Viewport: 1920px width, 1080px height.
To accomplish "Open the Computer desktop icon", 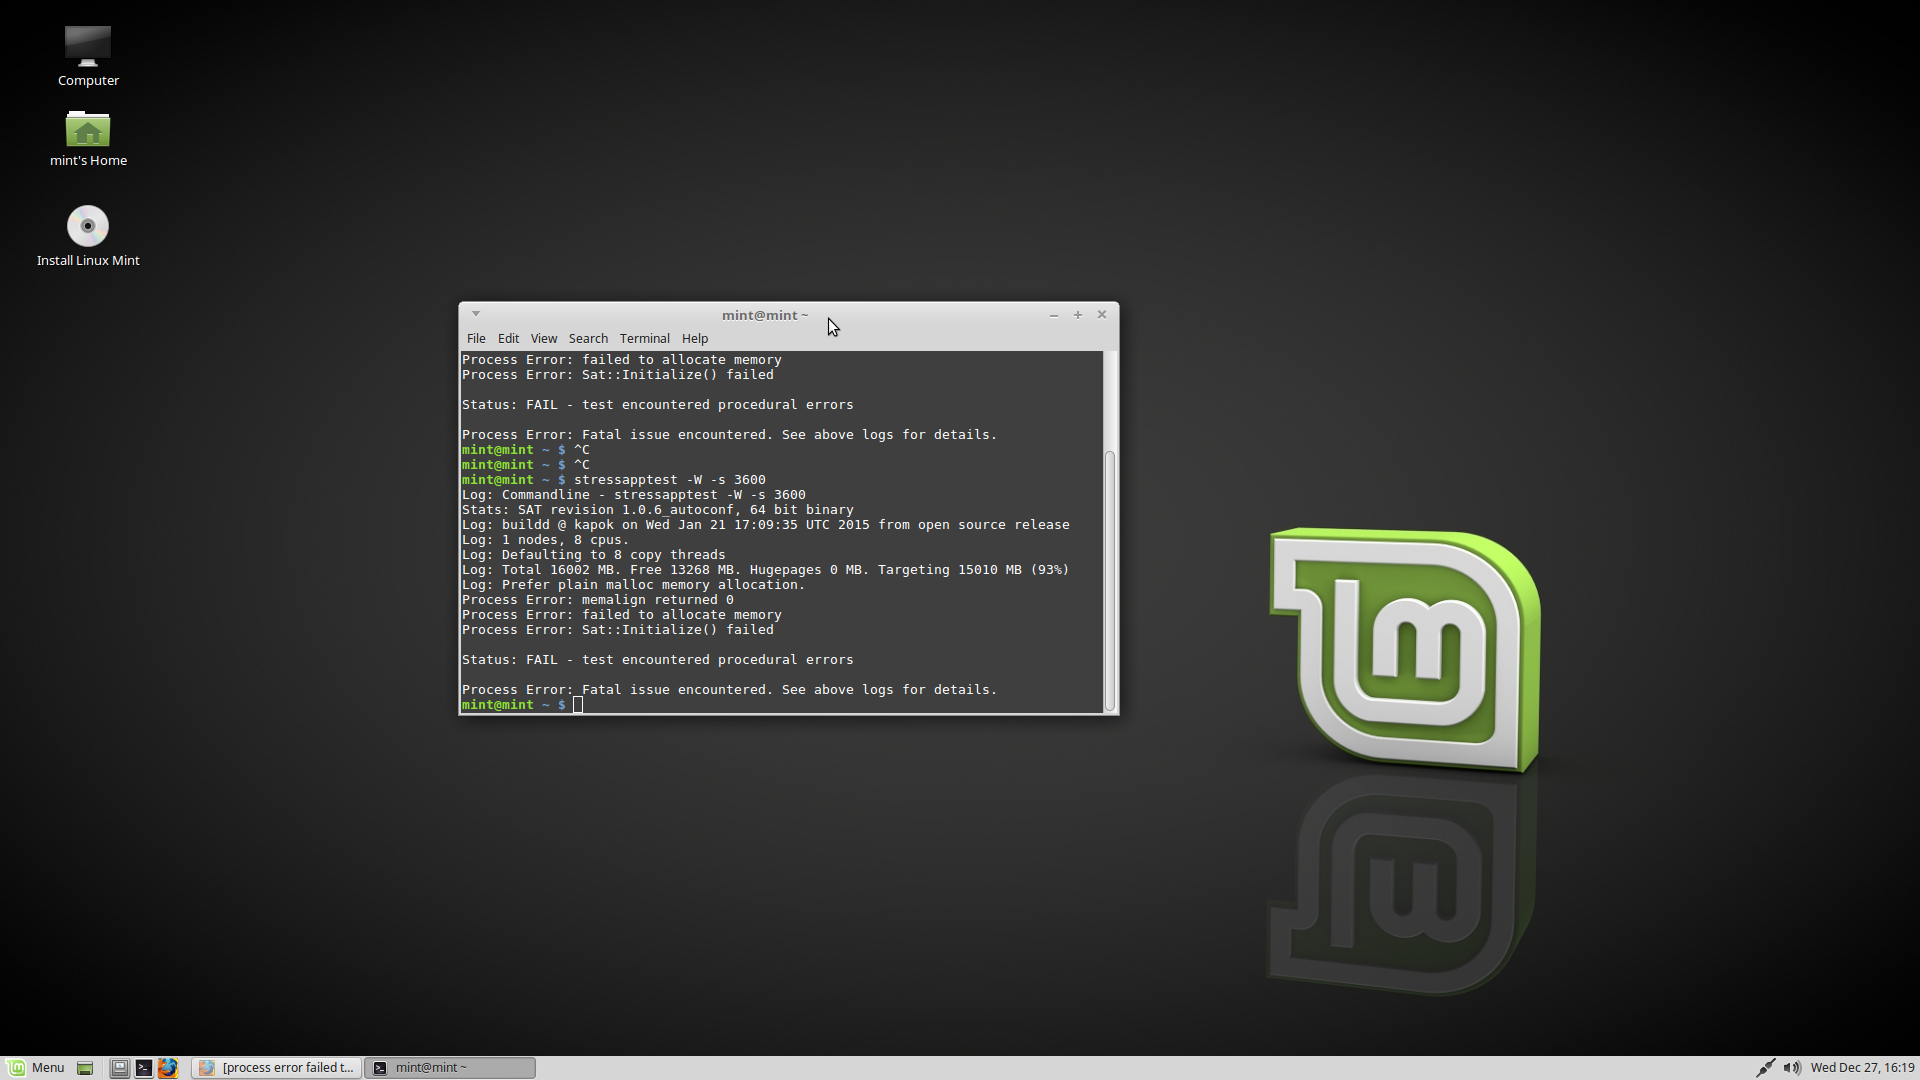I will tap(88, 47).
